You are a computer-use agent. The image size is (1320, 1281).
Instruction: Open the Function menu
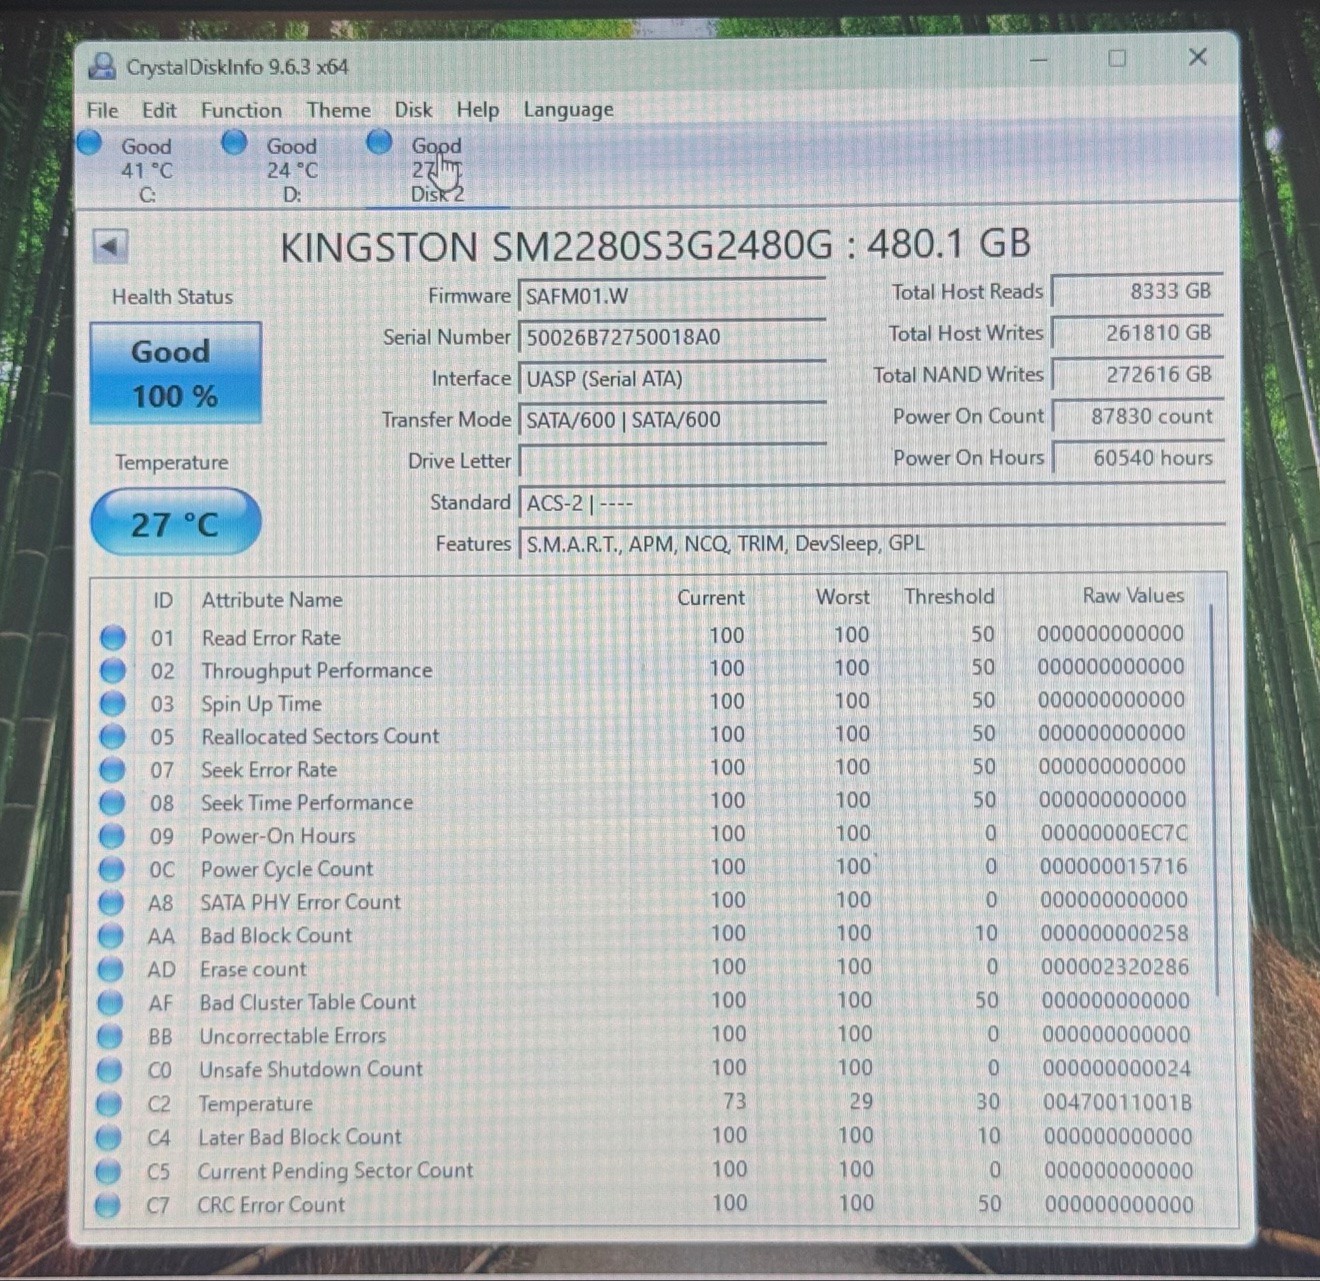tap(241, 110)
